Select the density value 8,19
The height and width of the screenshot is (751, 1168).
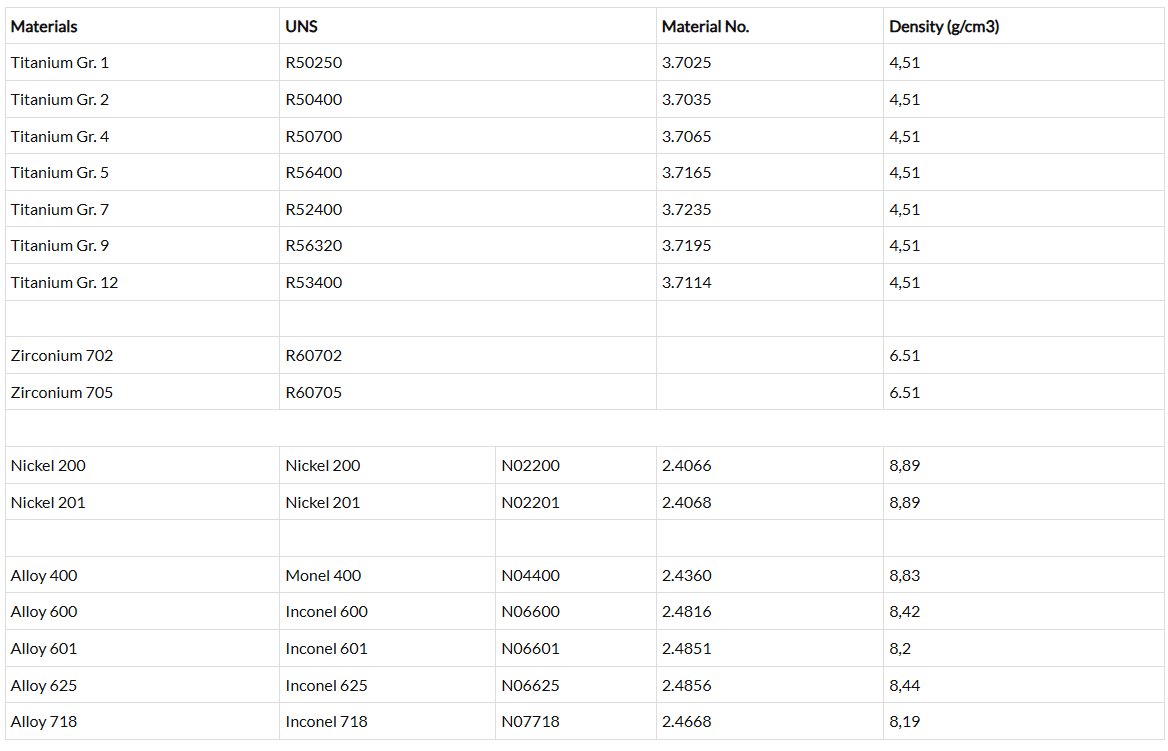click(x=904, y=722)
